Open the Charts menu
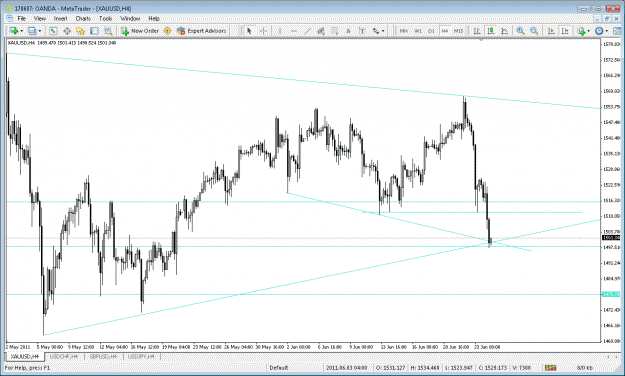The width and height of the screenshot is (625, 376). pyautogui.click(x=83, y=18)
